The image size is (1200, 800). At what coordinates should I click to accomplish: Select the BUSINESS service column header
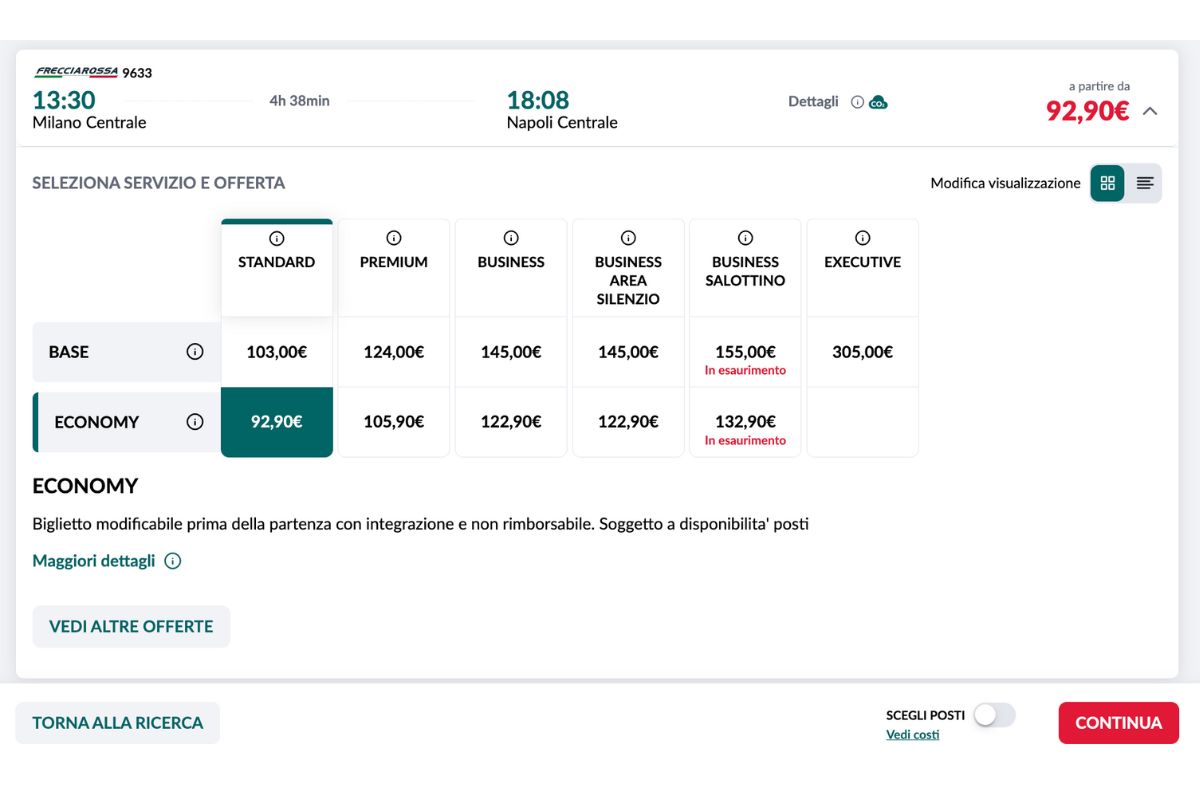pos(511,262)
